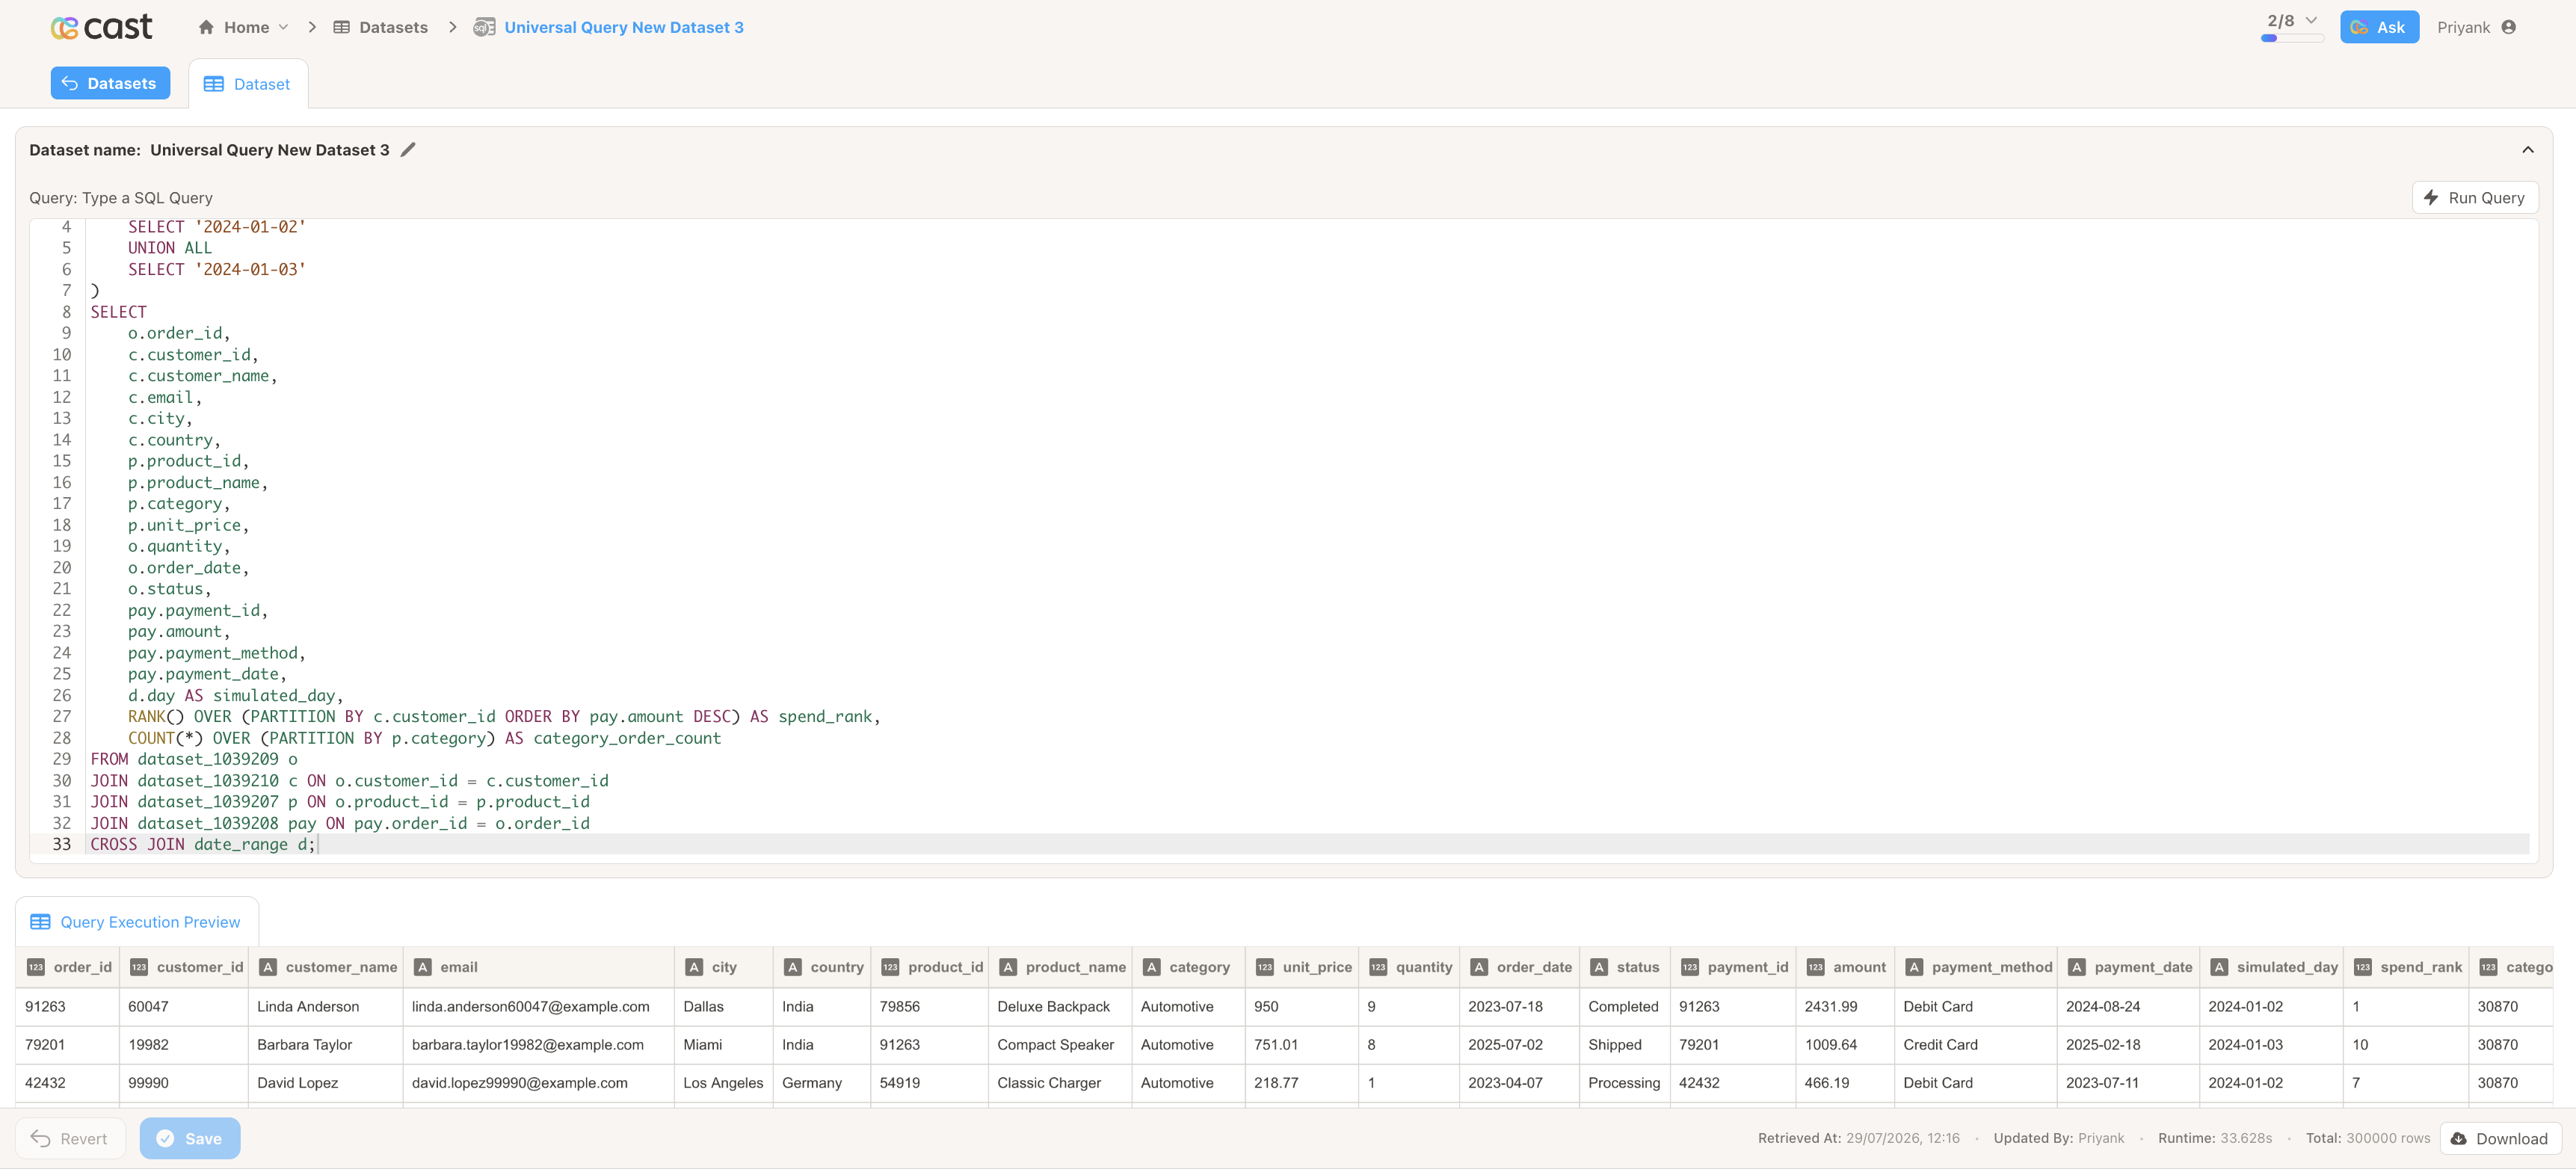Click the SQL dataset icon in breadcrumb
Viewport: 2576px width, 1172px height.
[484, 27]
